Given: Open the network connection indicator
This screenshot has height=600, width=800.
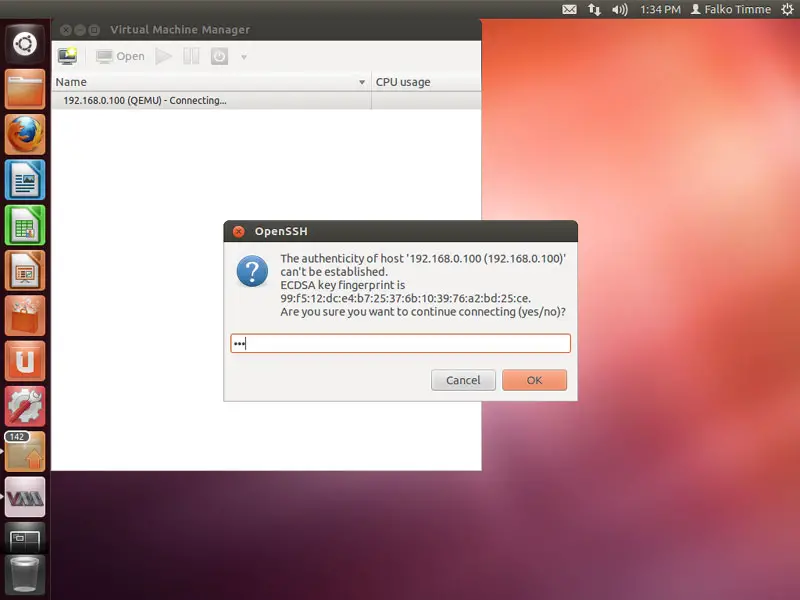Looking at the screenshot, I should pyautogui.click(x=594, y=9).
